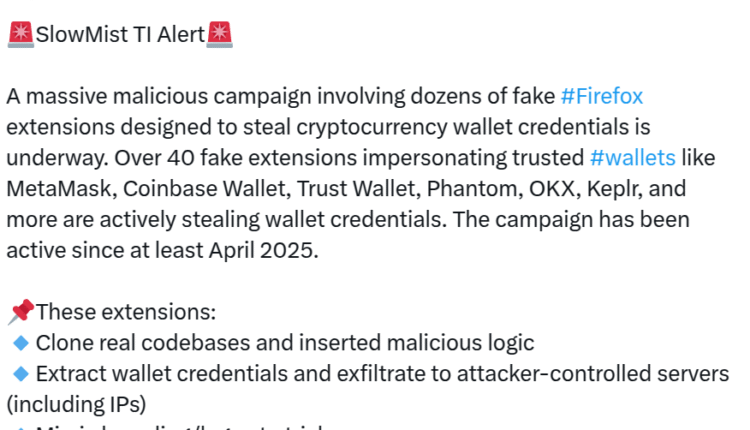Click the (including IPs) text
The width and height of the screenshot is (750, 430).
point(76,404)
